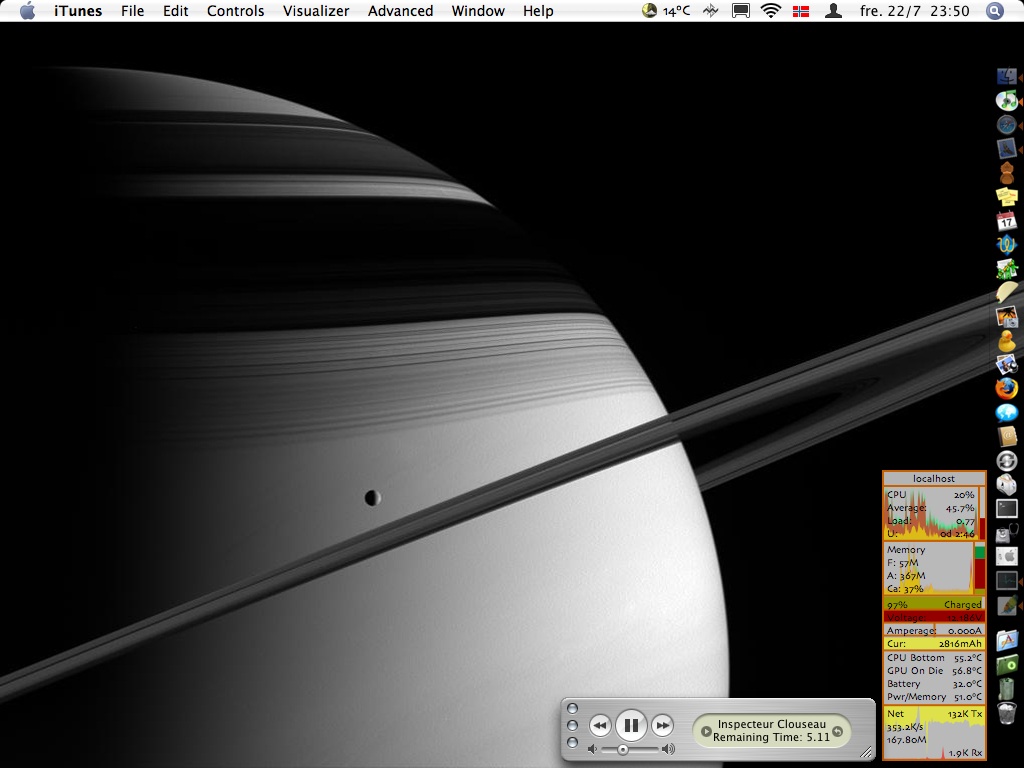Skip to the next track
Screen dimensions: 1024x768
click(x=662, y=726)
